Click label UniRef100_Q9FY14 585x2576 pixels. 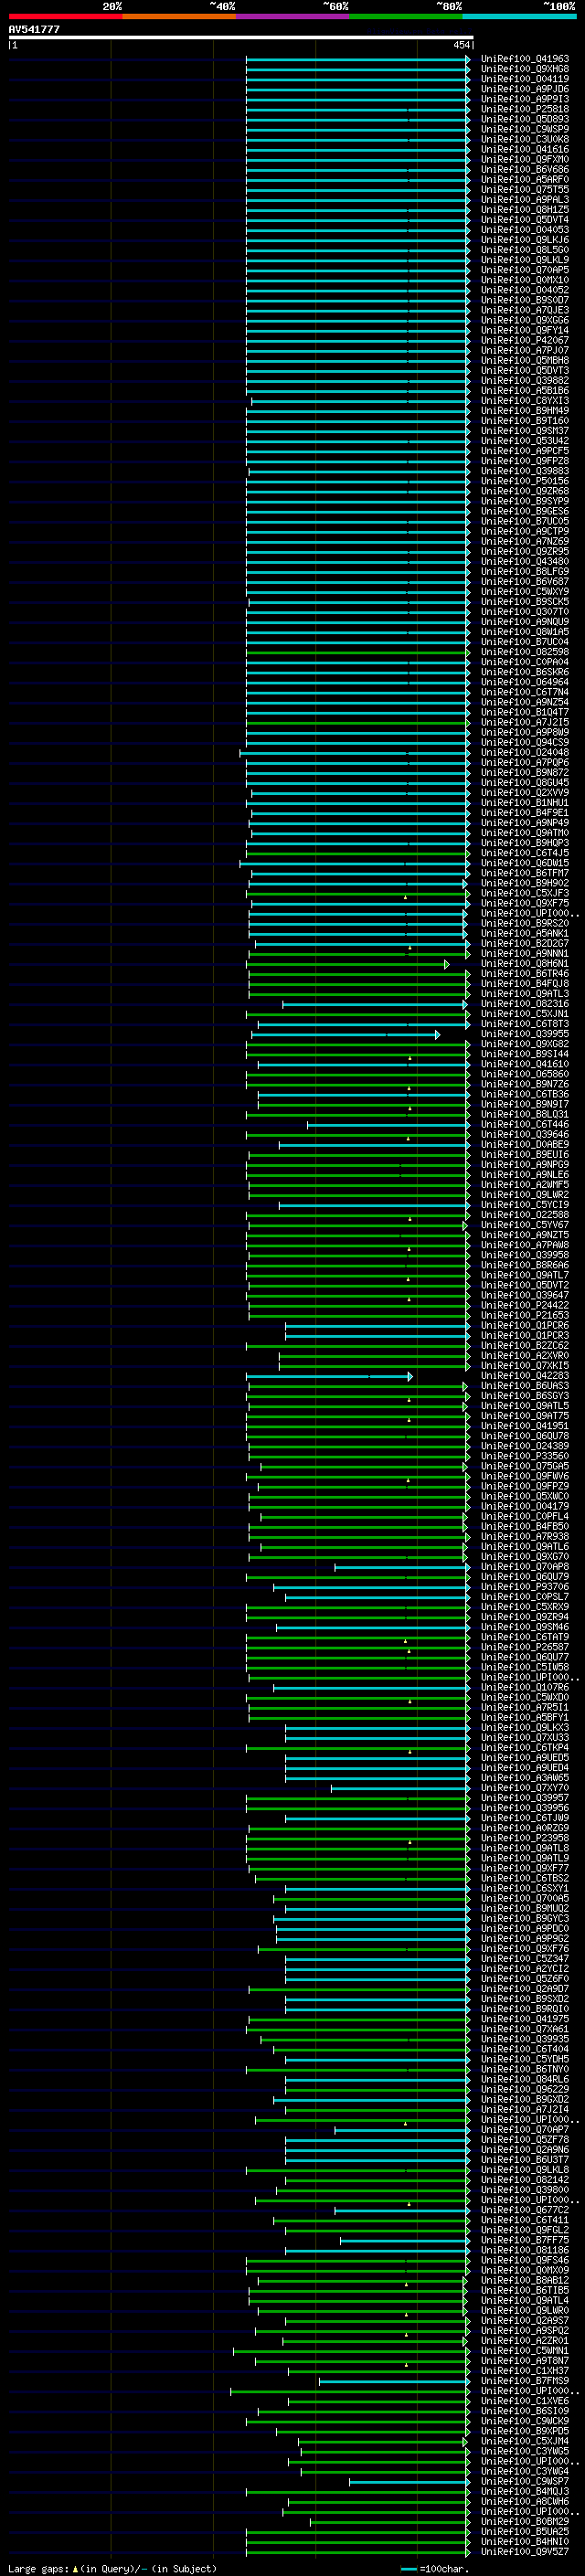tap(524, 330)
